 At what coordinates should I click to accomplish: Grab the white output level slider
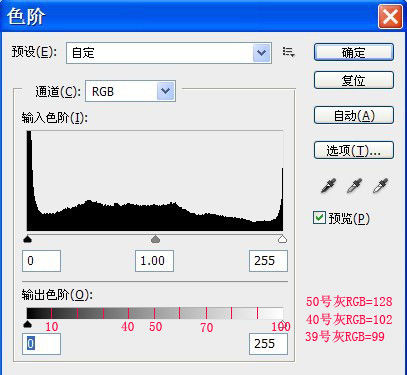283,323
